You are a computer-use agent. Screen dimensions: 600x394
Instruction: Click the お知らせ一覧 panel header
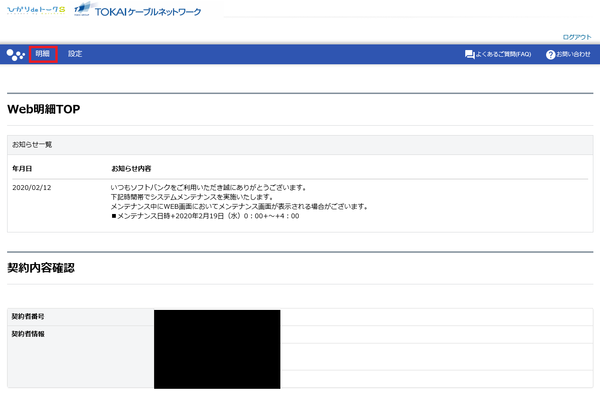tap(300, 145)
